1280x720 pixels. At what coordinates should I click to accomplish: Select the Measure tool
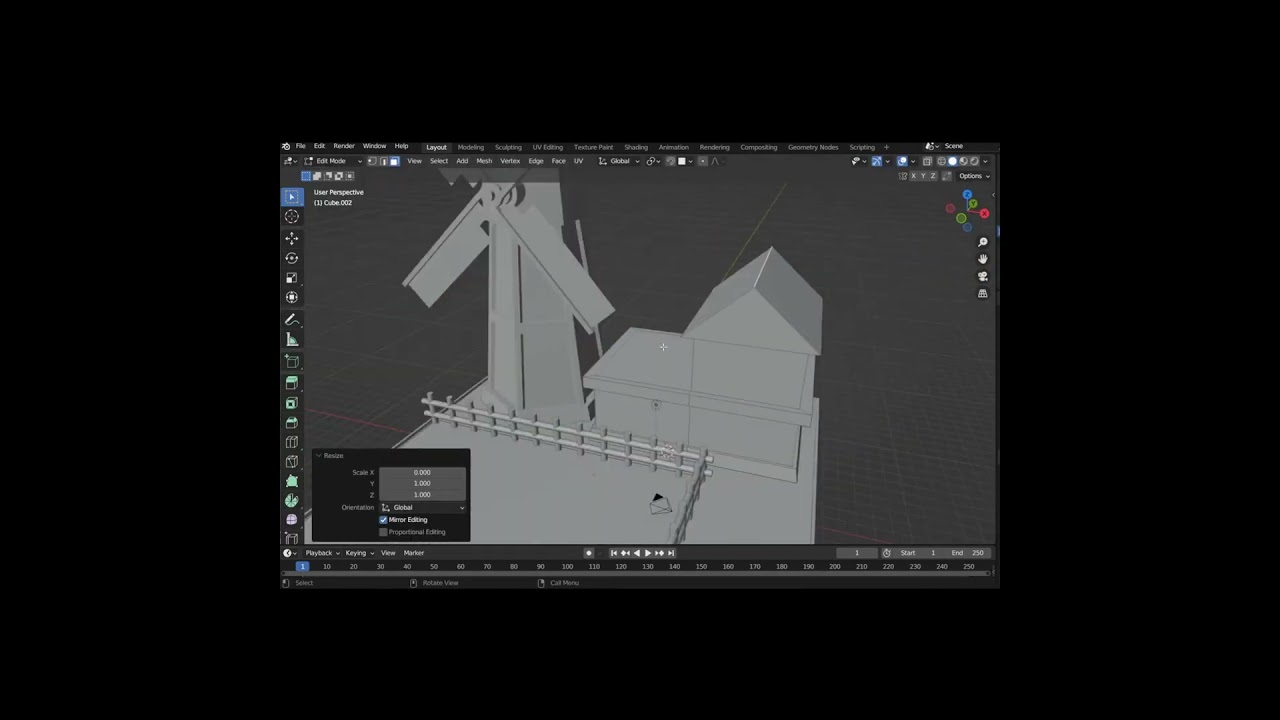292,340
